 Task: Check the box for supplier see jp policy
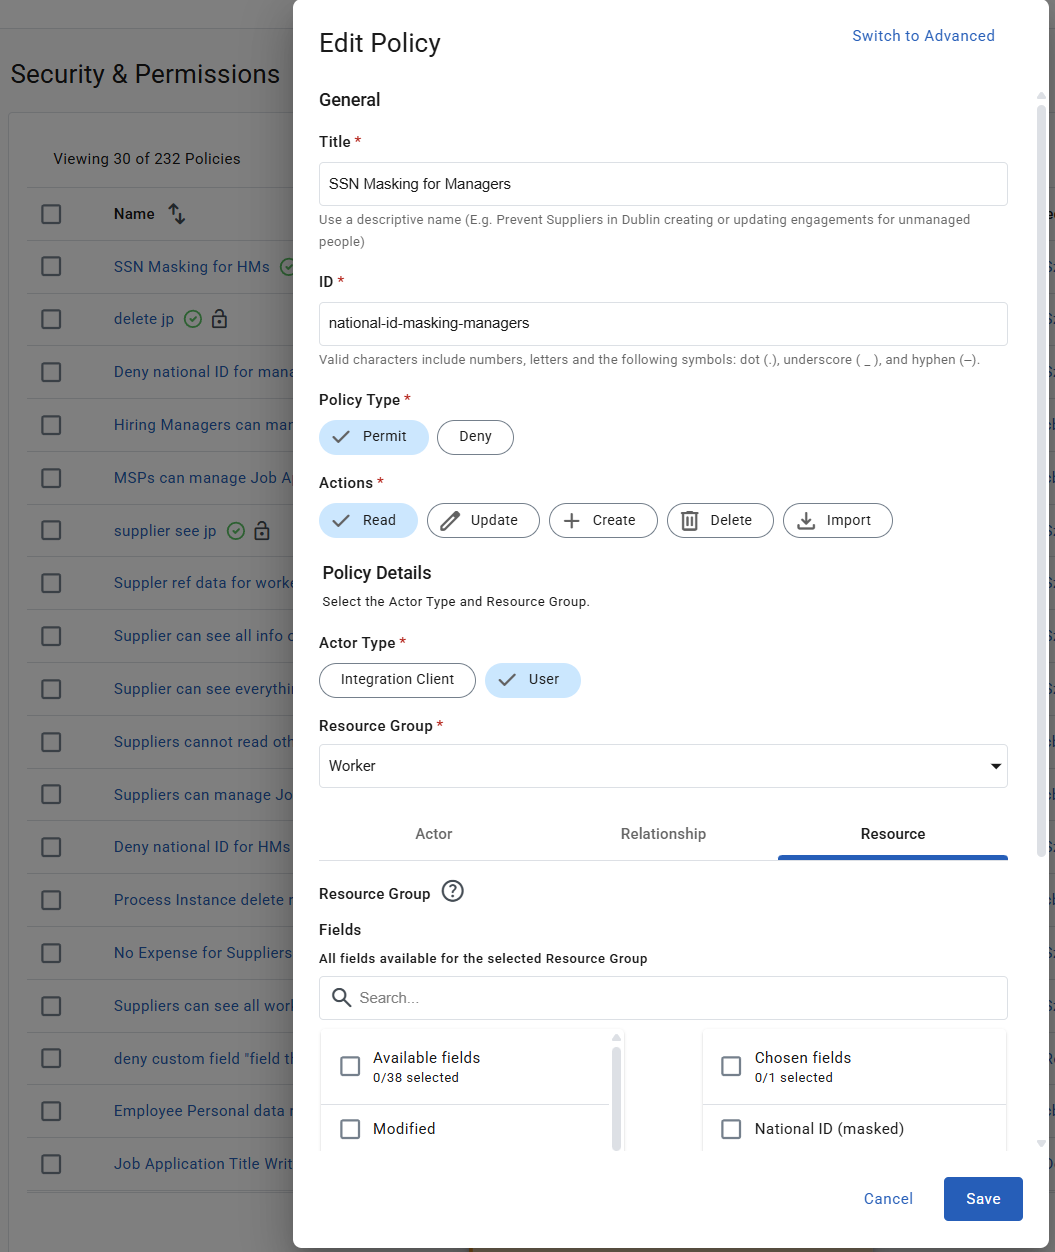coord(51,531)
